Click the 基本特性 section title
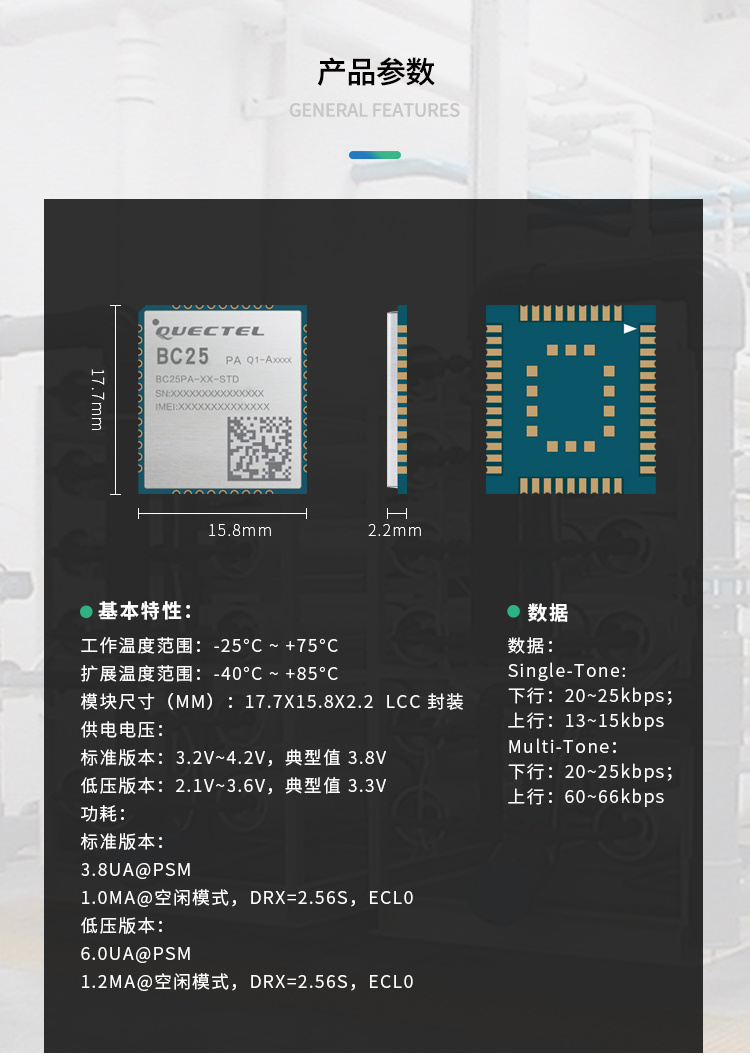Viewport: 750px width, 1055px height. pos(145,611)
